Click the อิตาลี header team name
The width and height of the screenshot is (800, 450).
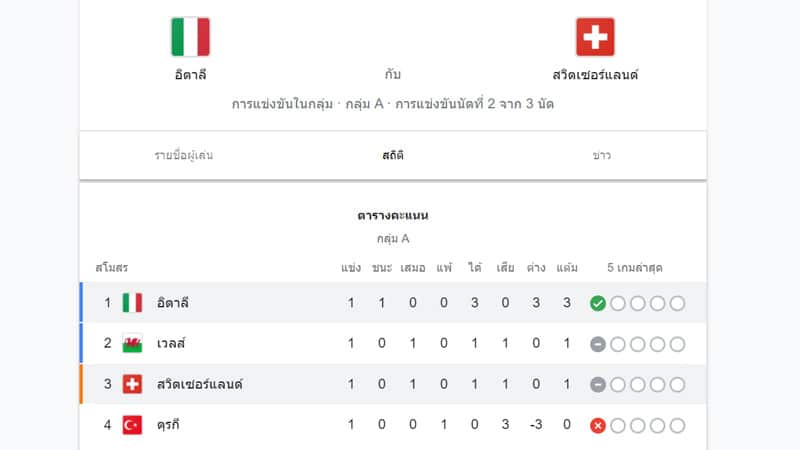[x=190, y=74]
